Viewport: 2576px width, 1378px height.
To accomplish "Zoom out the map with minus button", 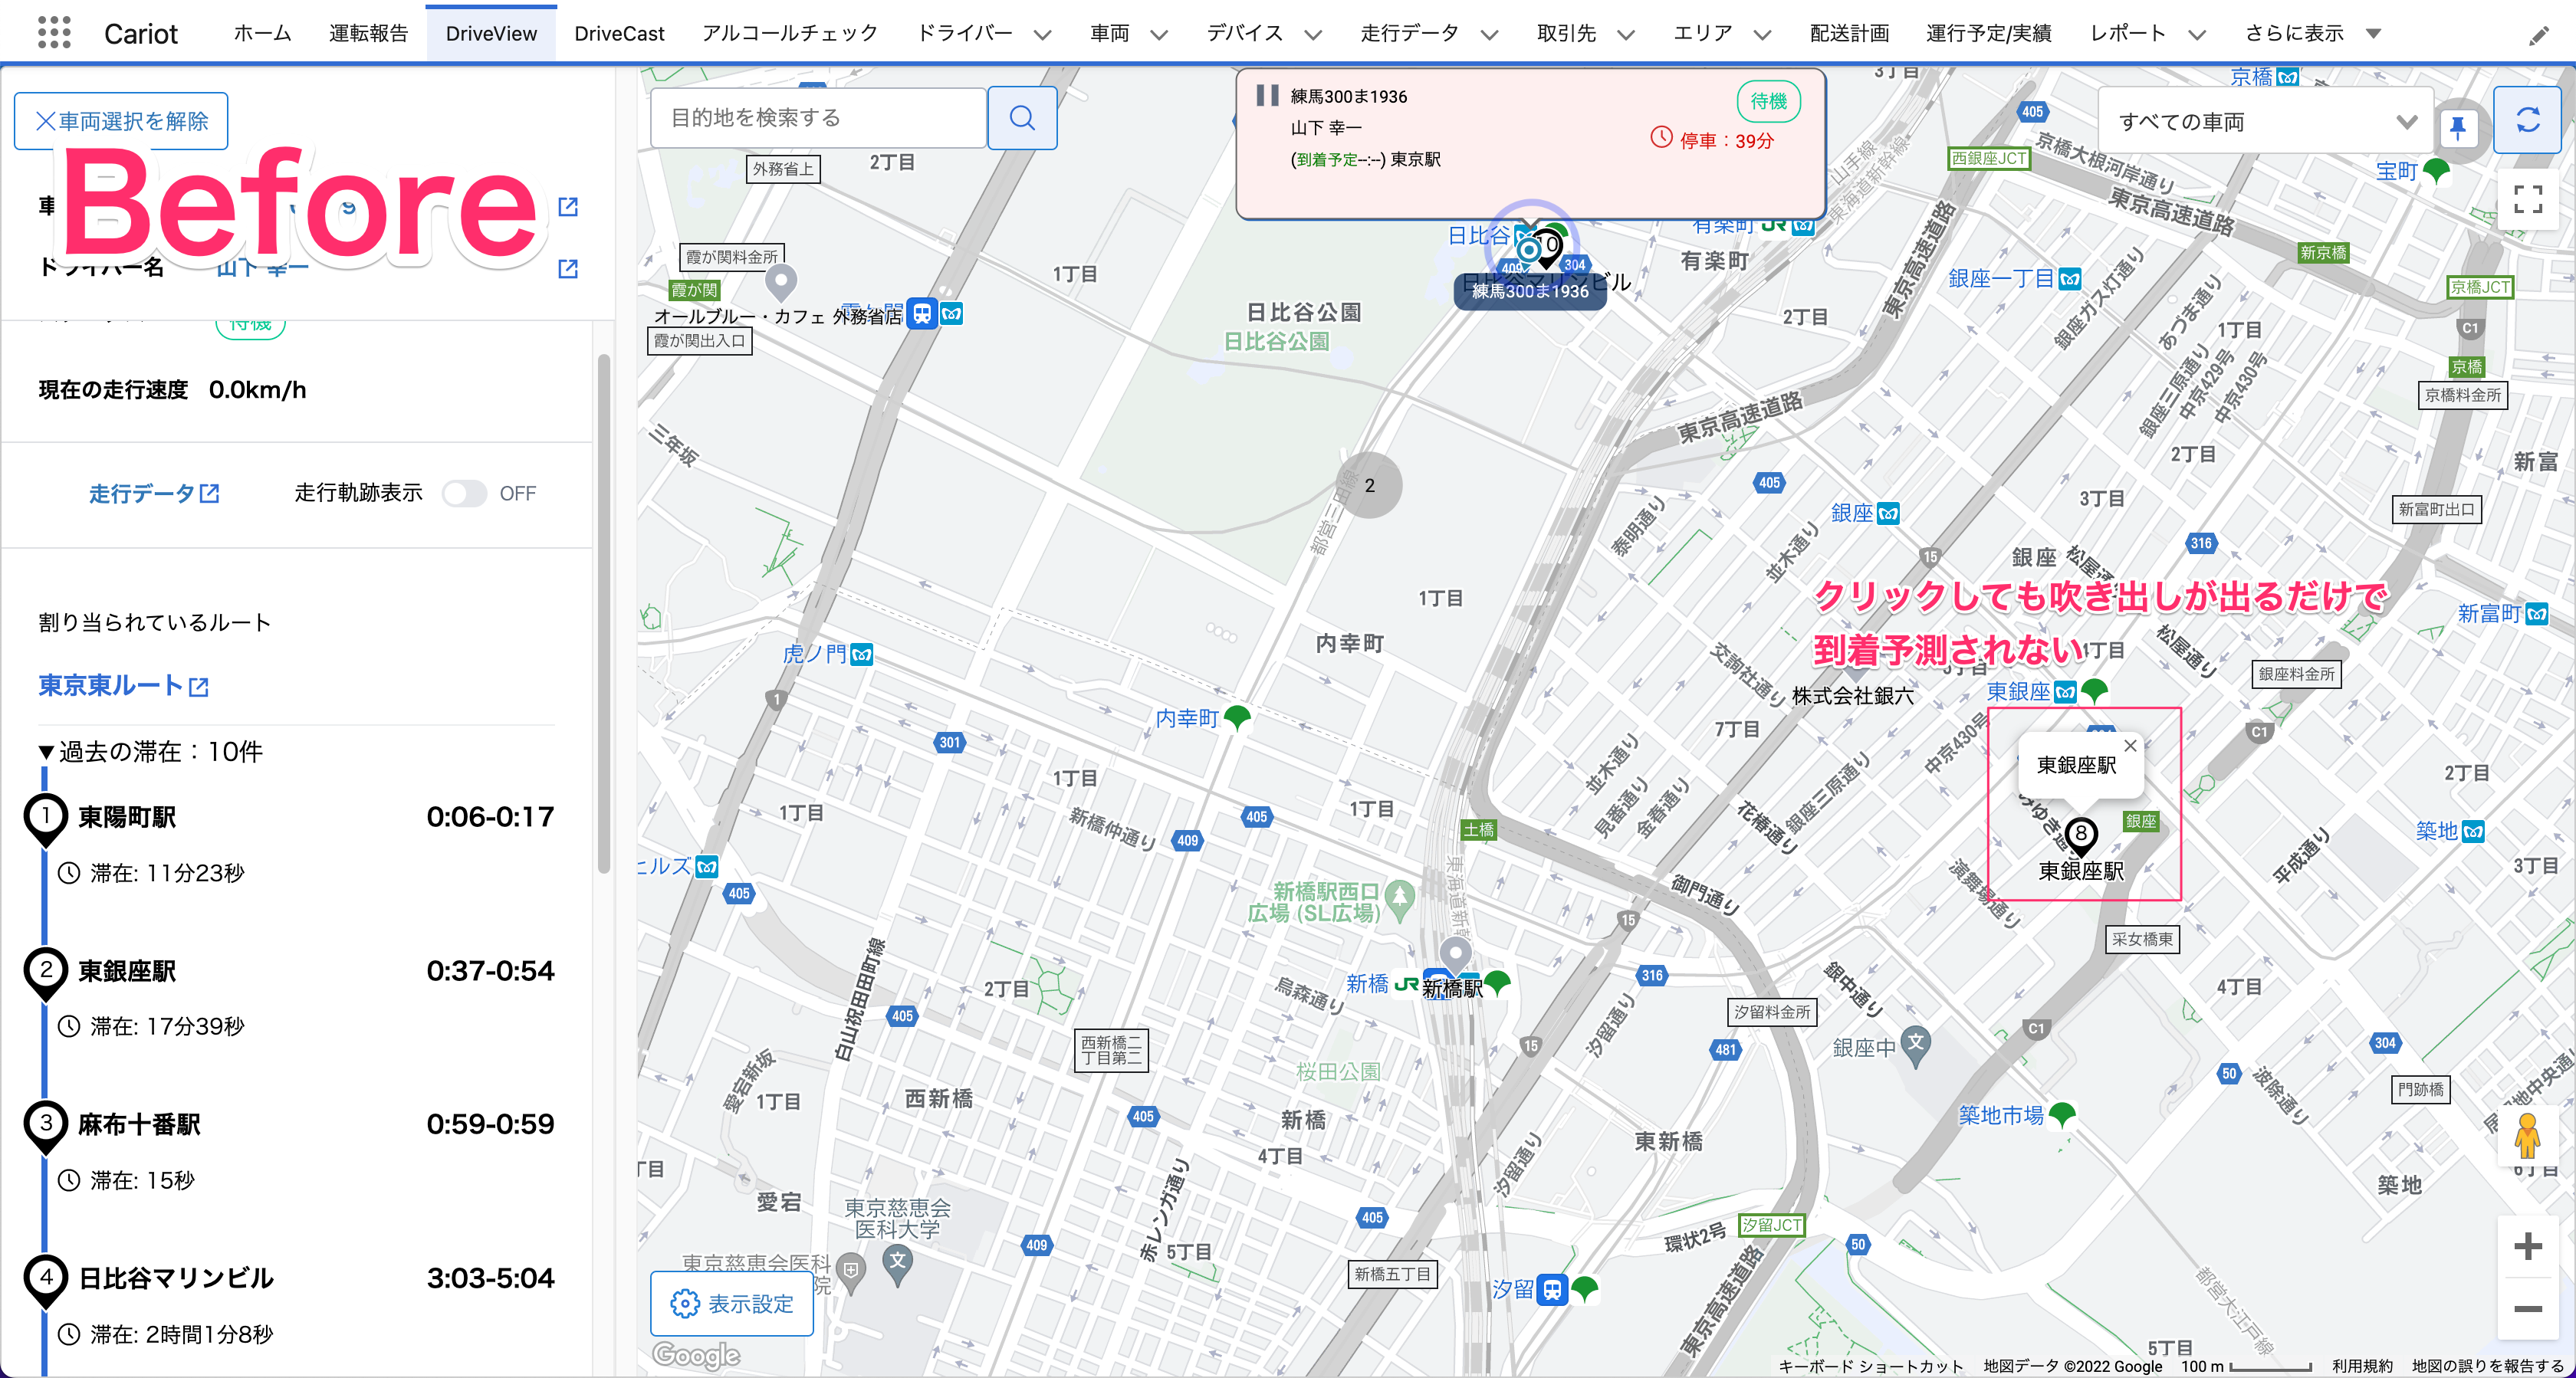I will [x=2527, y=1308].
